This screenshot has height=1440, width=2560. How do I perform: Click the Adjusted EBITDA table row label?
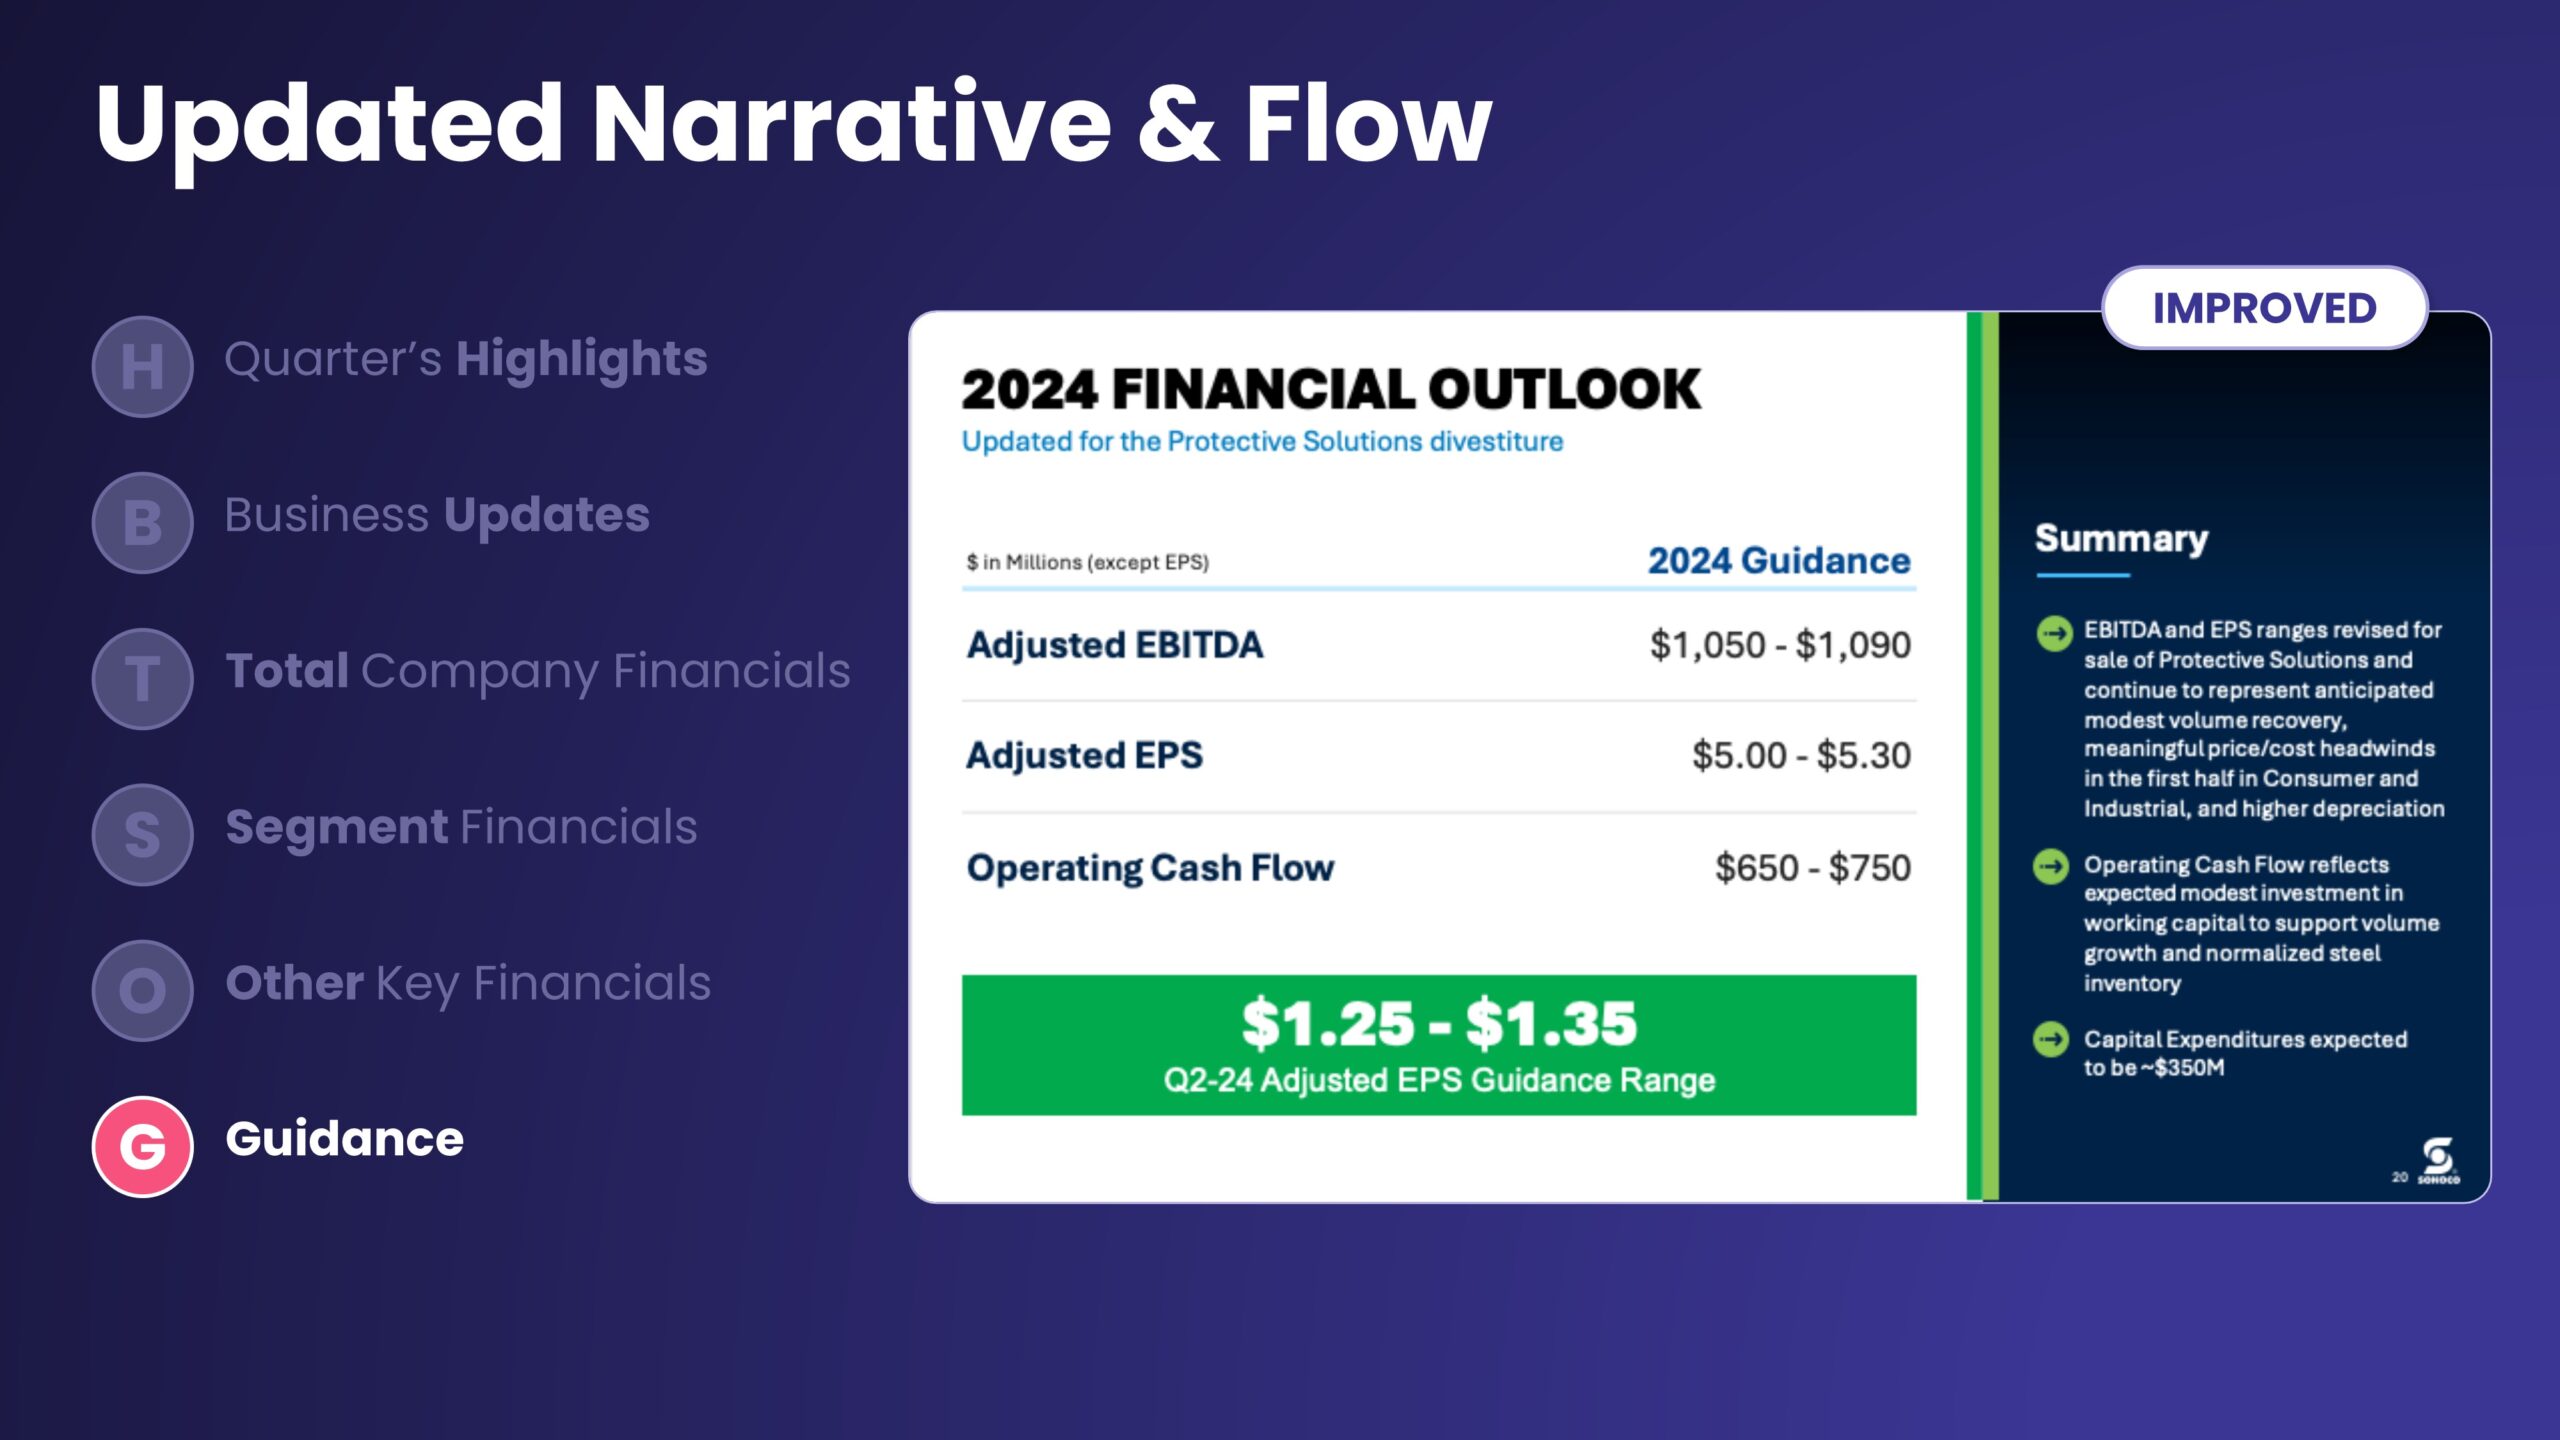coord(1115,645)
